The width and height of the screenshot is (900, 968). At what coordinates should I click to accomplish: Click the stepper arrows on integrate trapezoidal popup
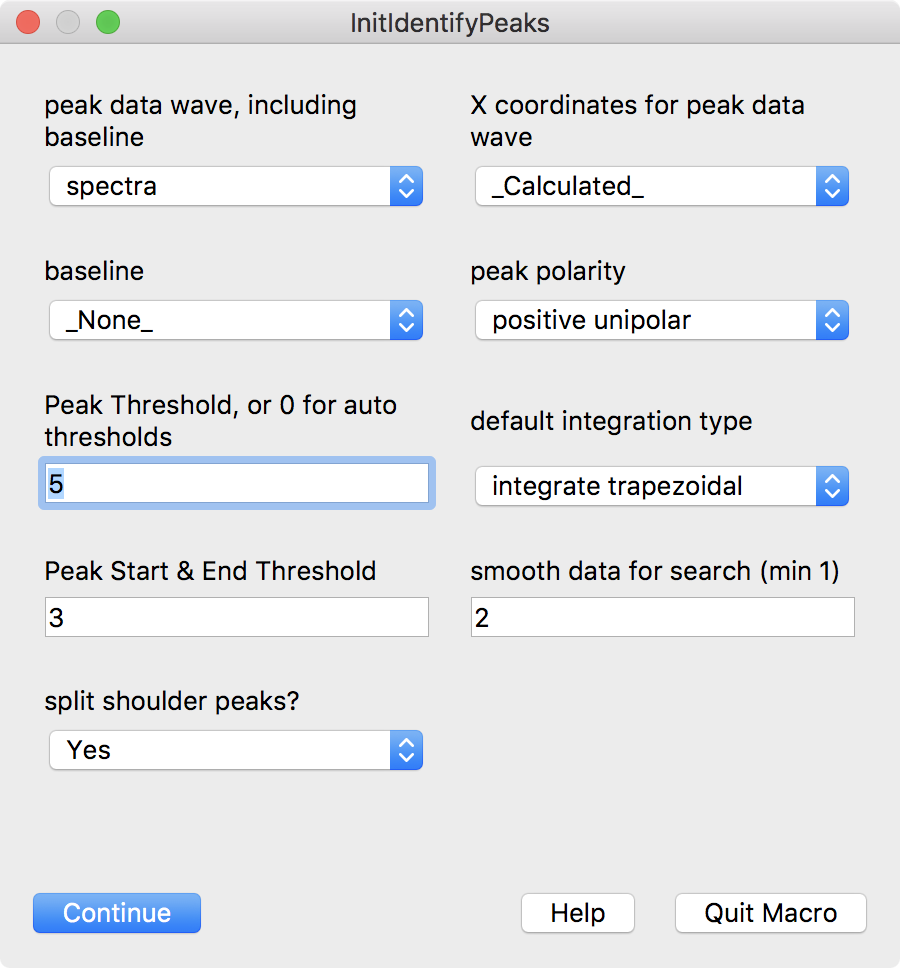pos(832,486)
